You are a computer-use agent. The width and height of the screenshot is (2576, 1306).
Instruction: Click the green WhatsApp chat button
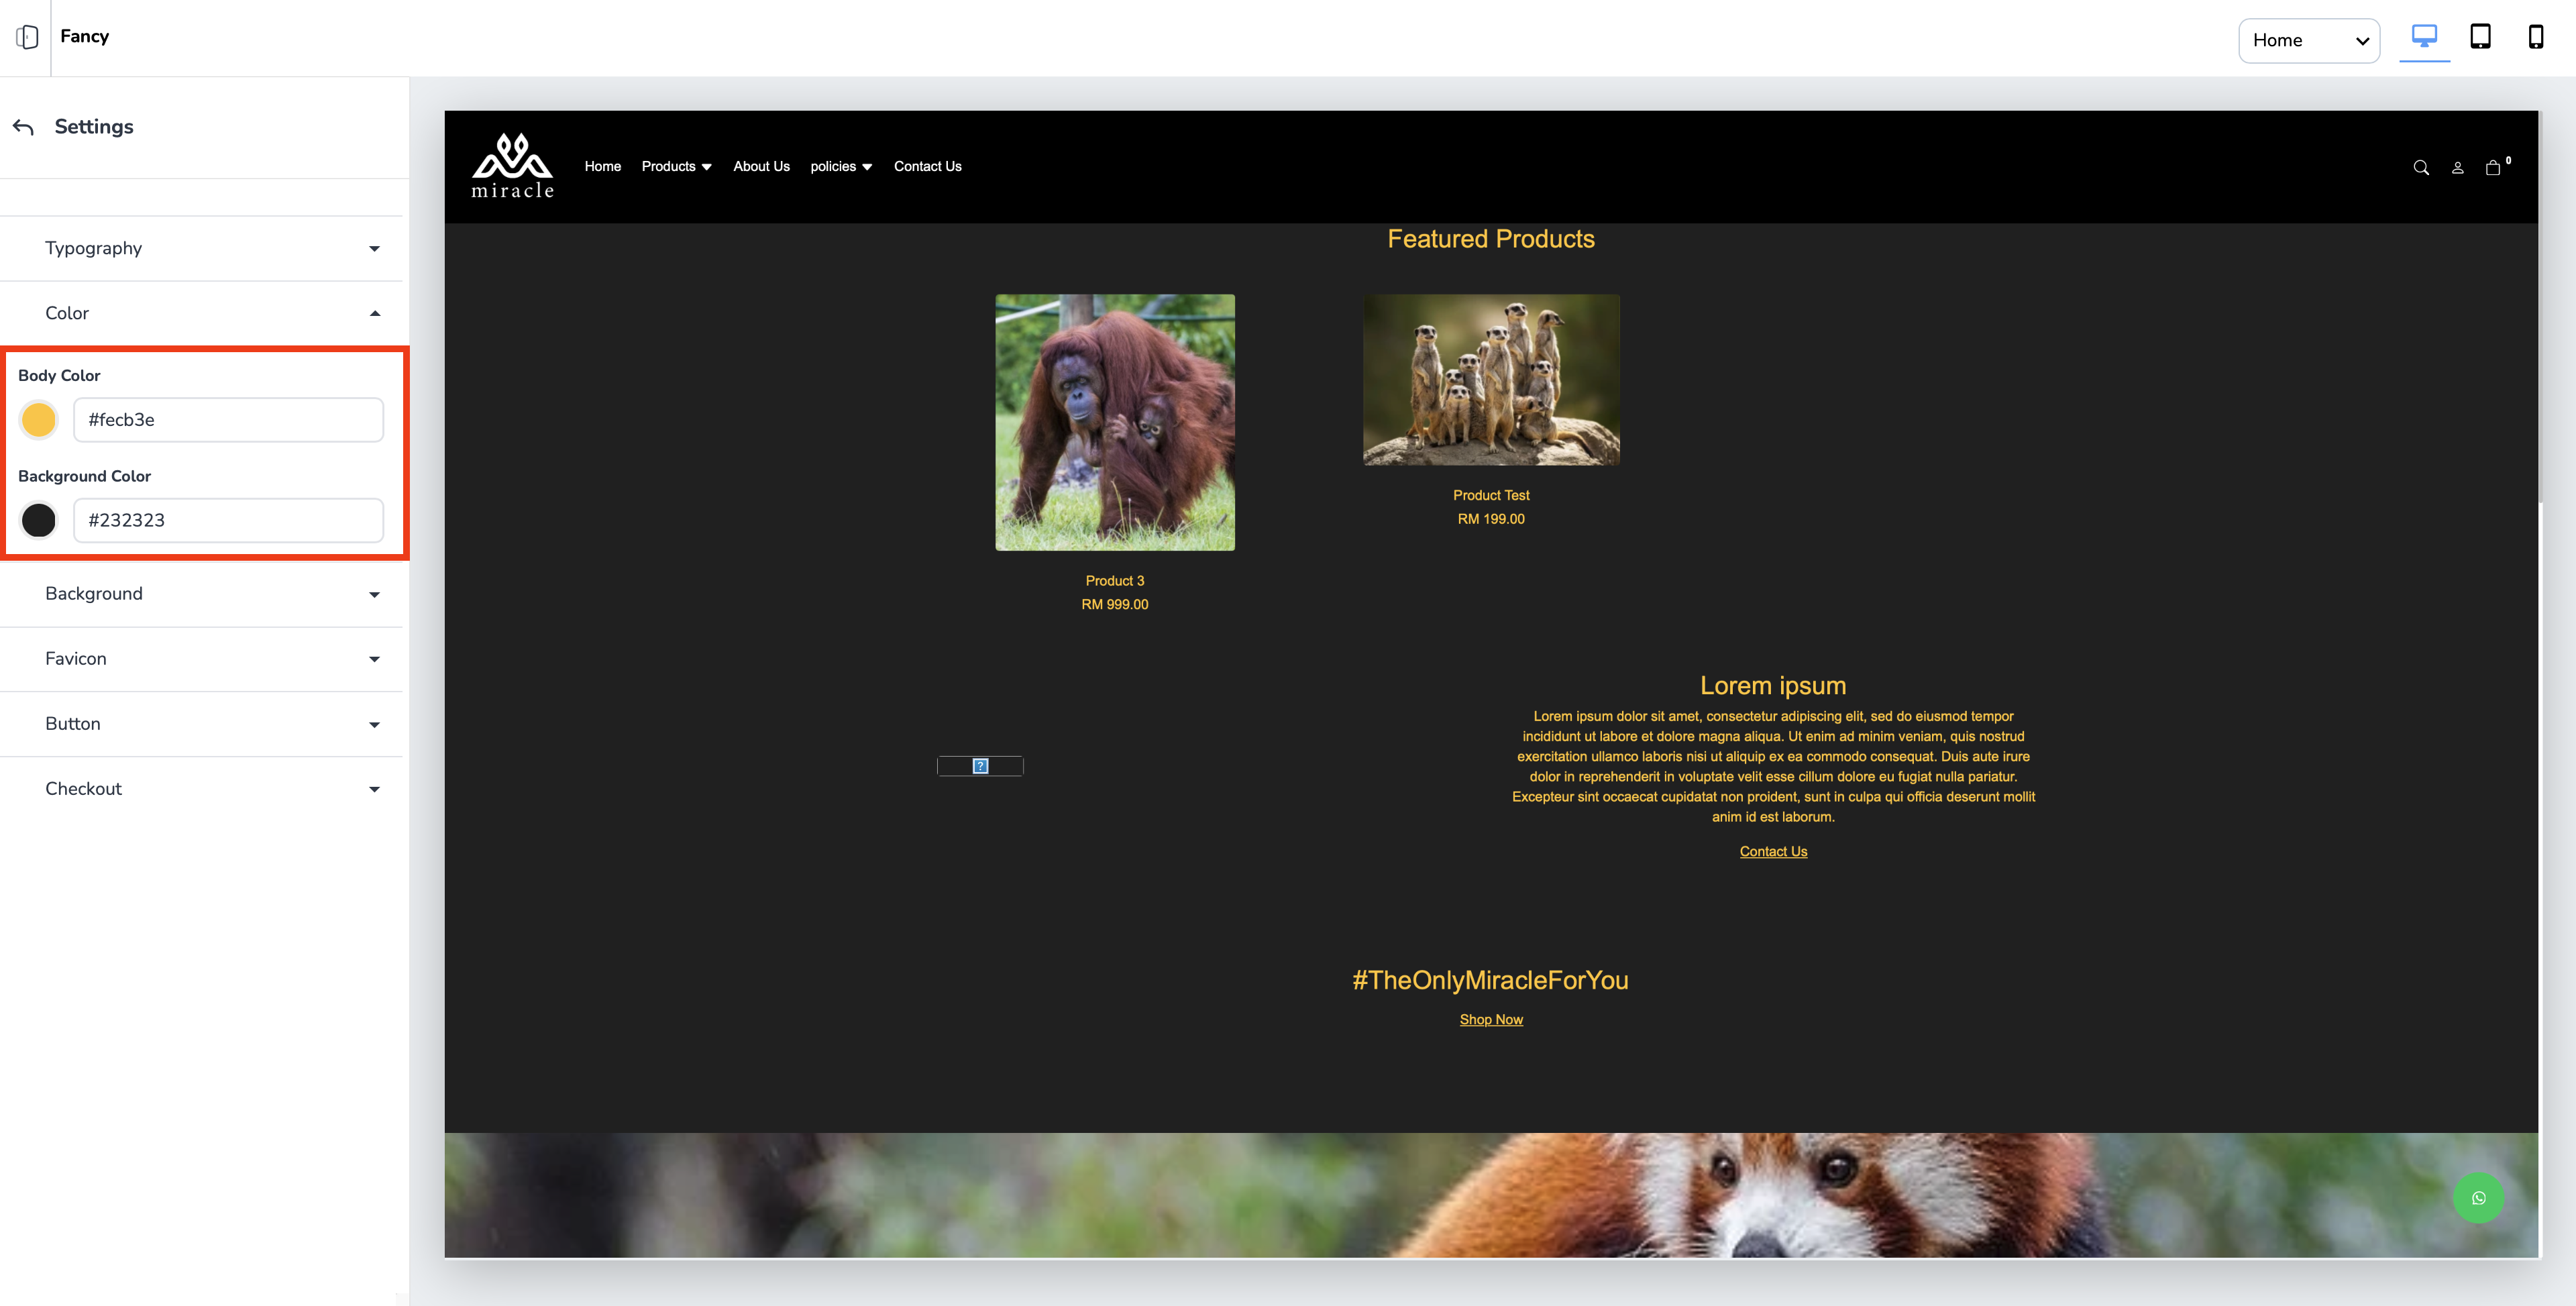[2478, 1197]
